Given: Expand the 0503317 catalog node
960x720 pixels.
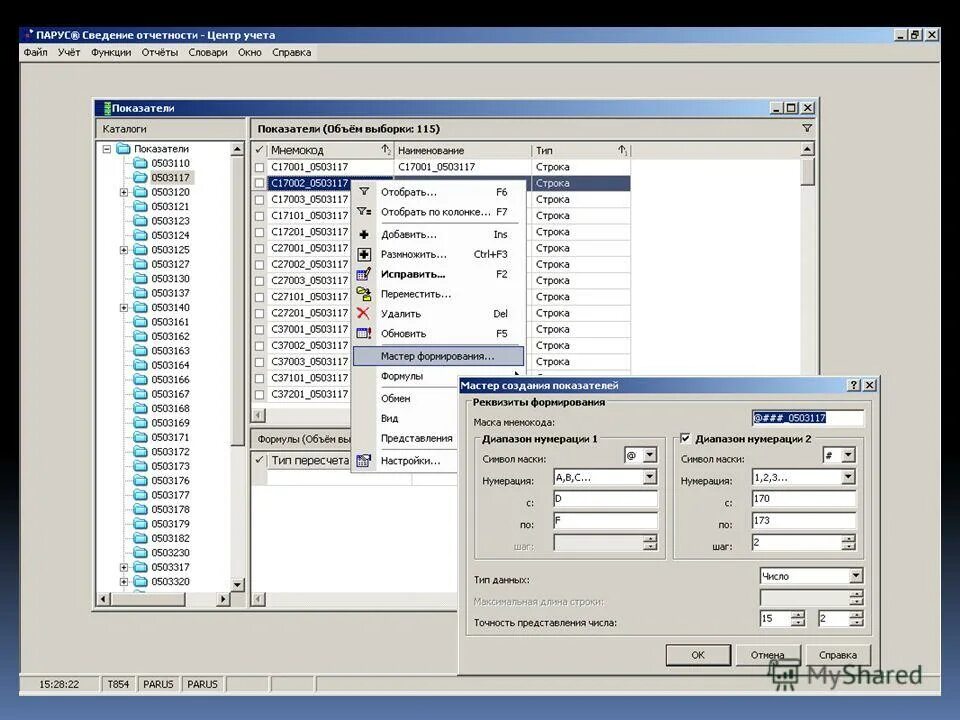Looking at the screenshot, I should [124, 567].
